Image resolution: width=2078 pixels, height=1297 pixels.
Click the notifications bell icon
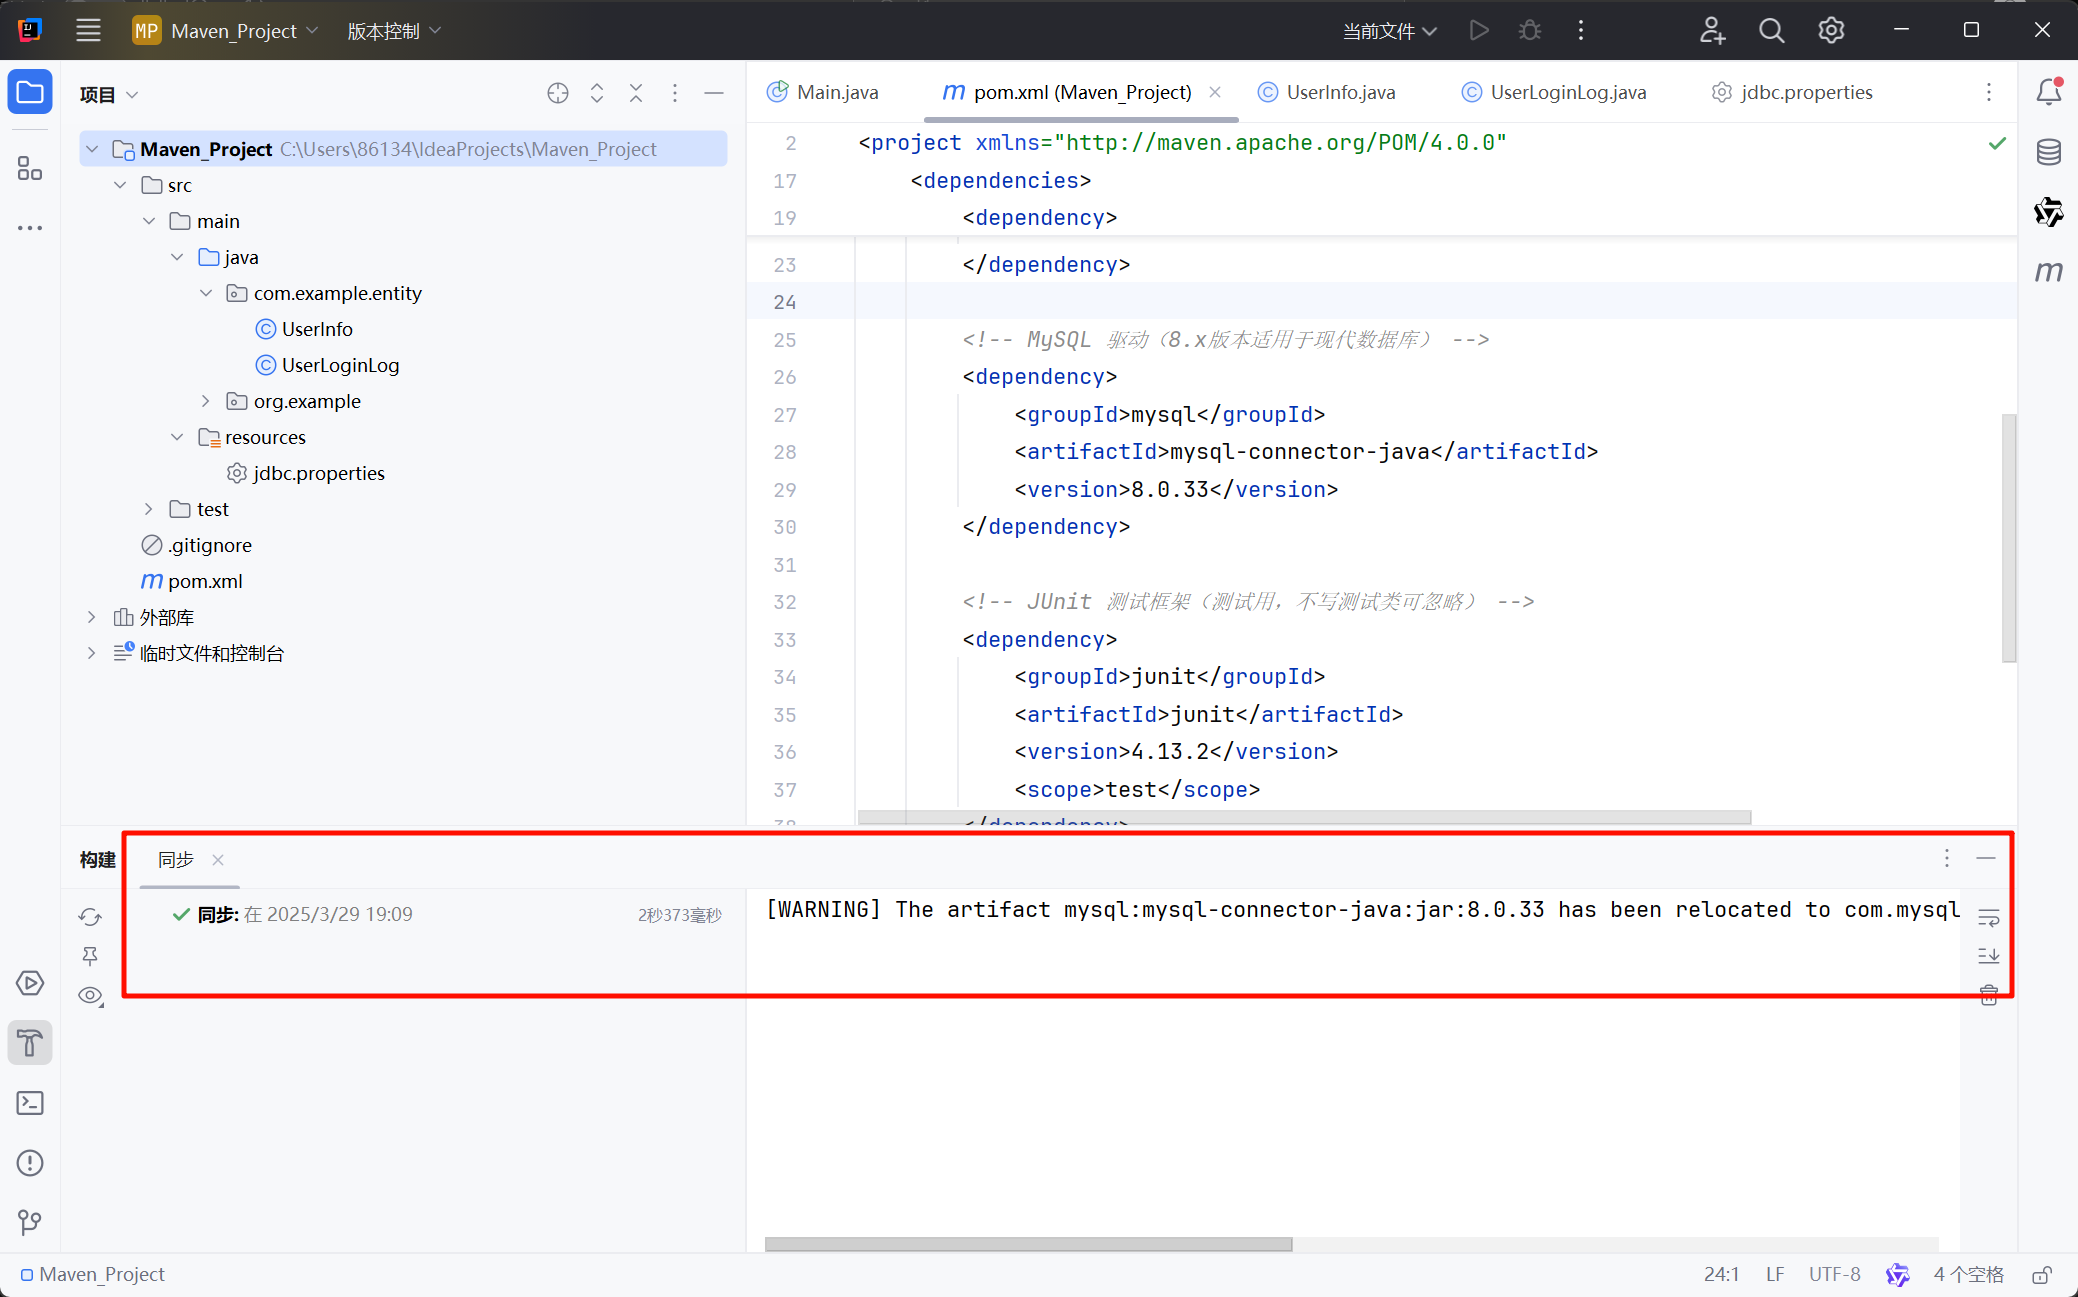point(2048,92)
